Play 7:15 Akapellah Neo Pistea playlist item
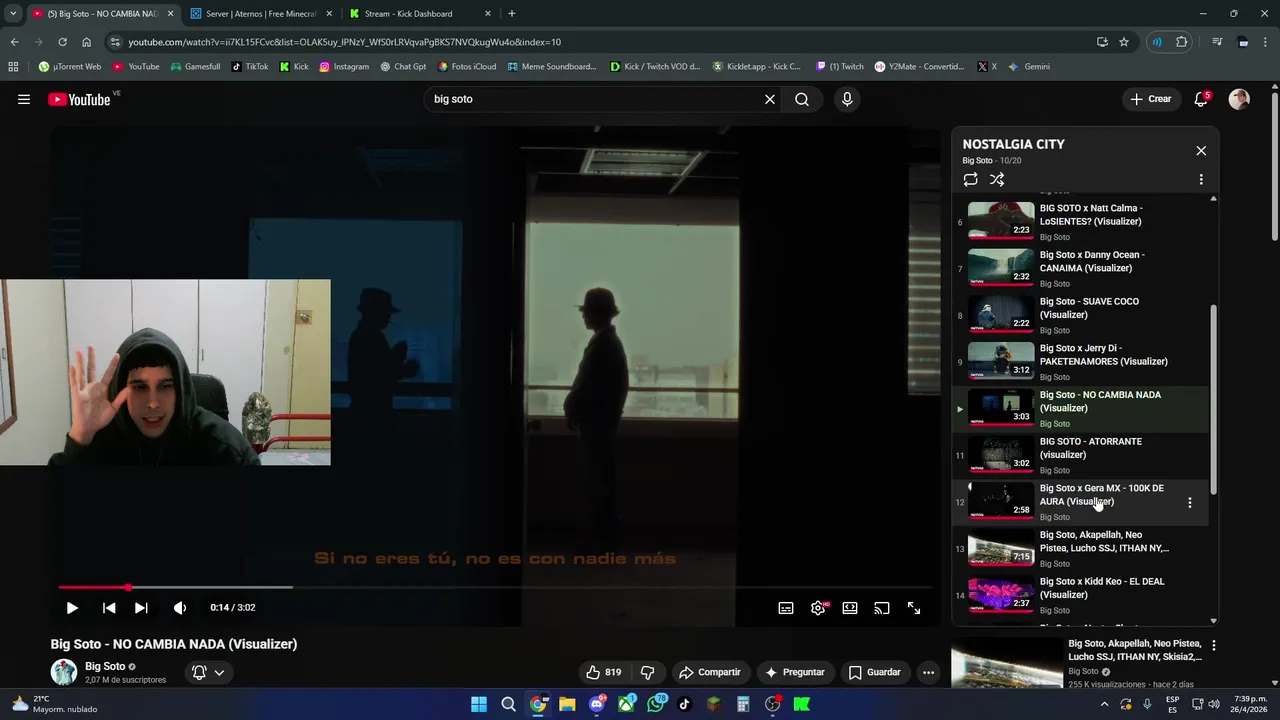Viewport: 1280px width, 720px height. click(1080, 549)
